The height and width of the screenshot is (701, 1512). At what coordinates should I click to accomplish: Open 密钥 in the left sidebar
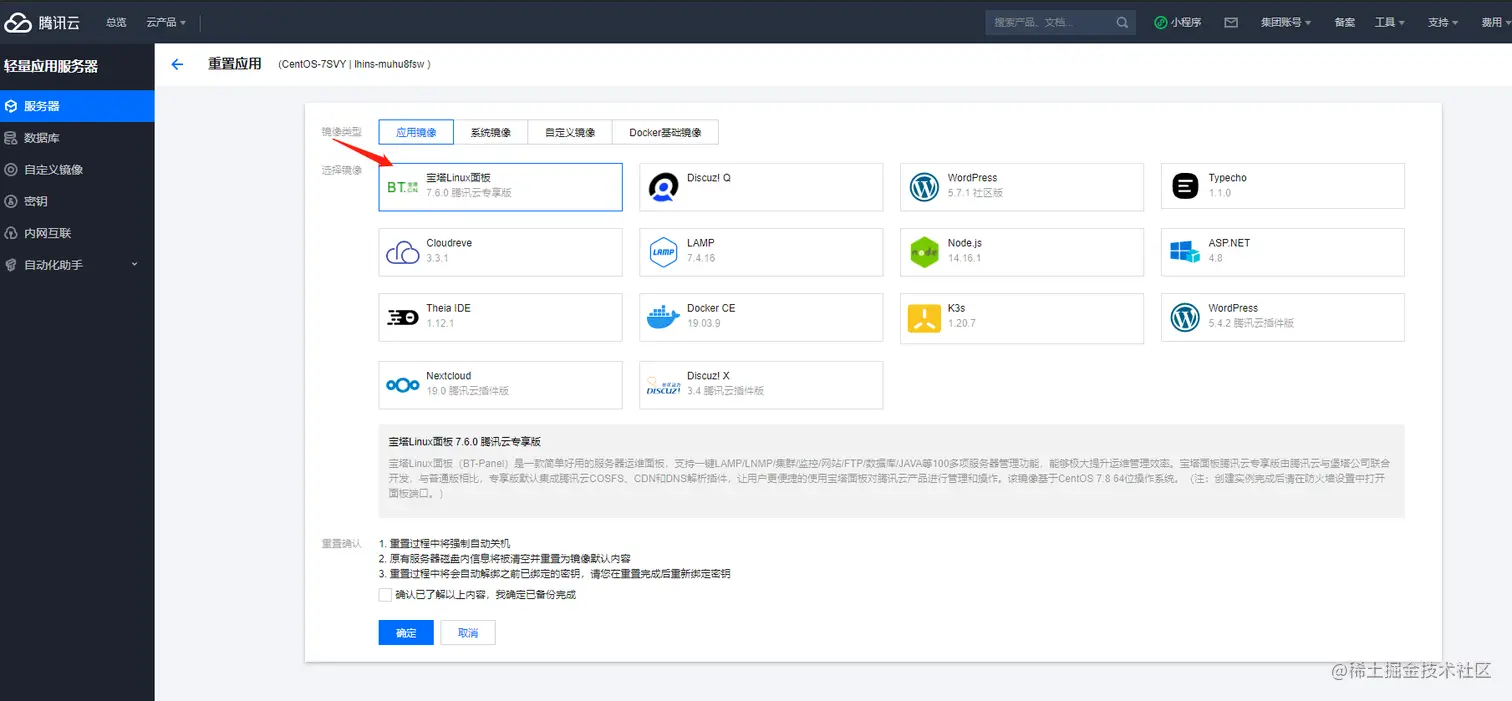77,201
